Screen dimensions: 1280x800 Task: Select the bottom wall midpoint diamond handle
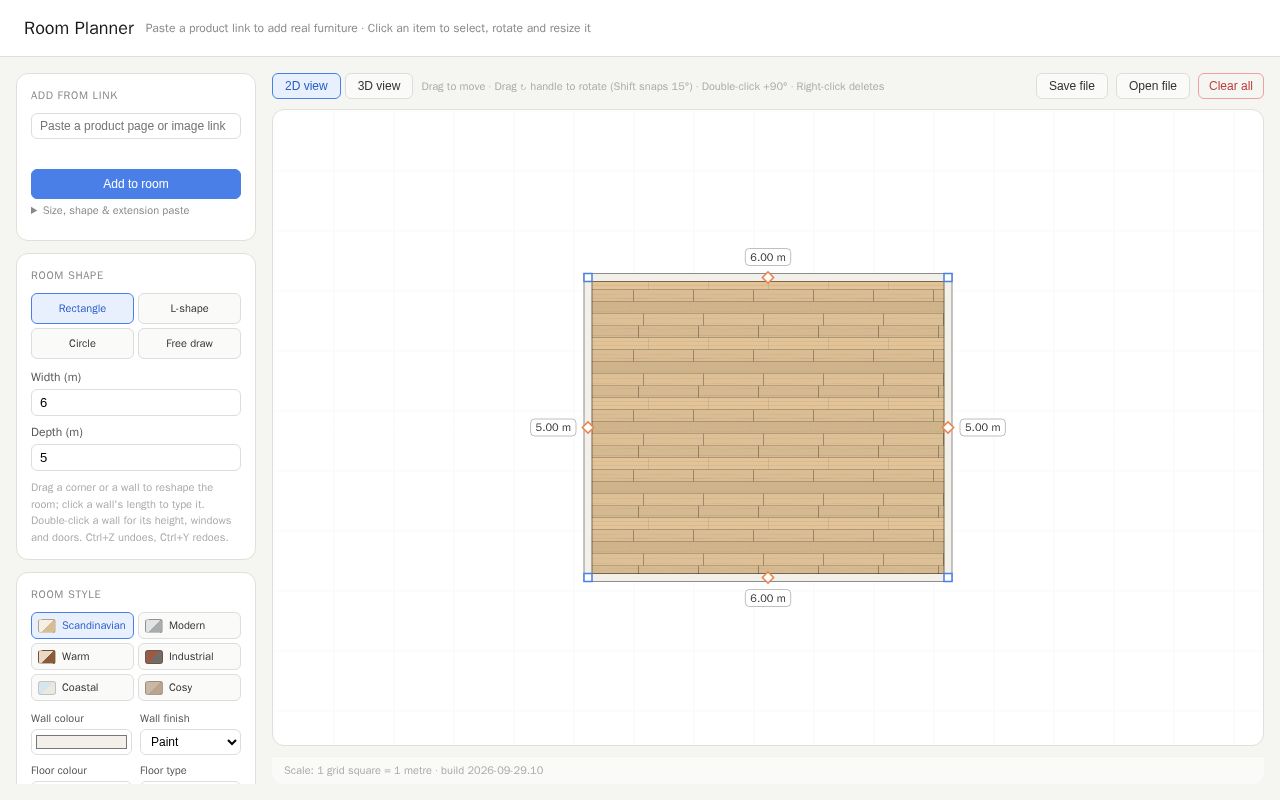coord(768,577)
